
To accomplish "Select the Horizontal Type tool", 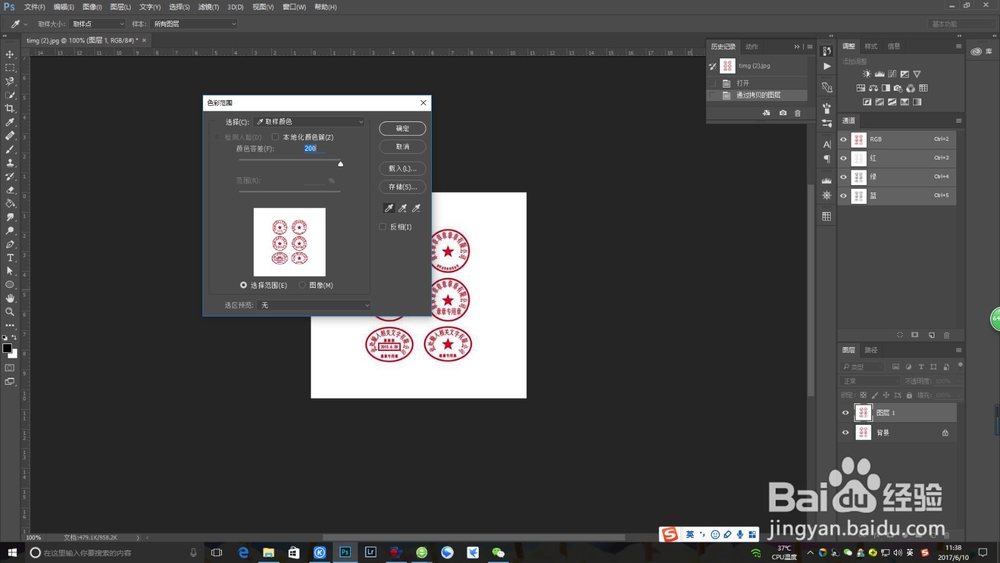I will [x=10, y=258].
